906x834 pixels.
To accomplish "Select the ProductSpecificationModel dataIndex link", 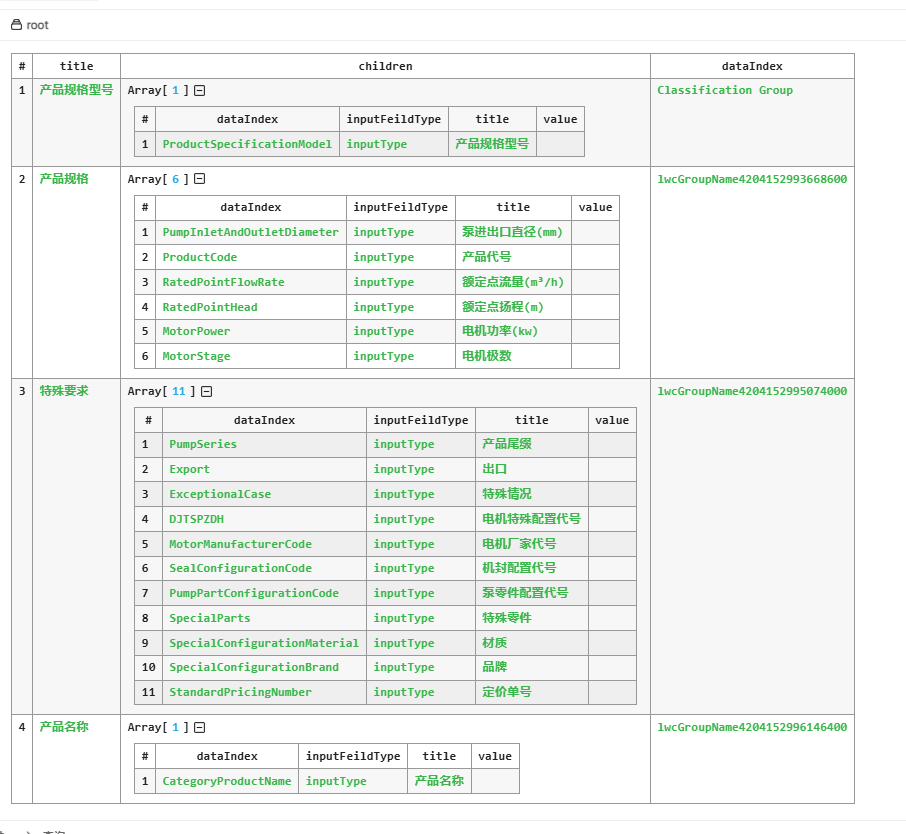I will [x=246, y=144].
